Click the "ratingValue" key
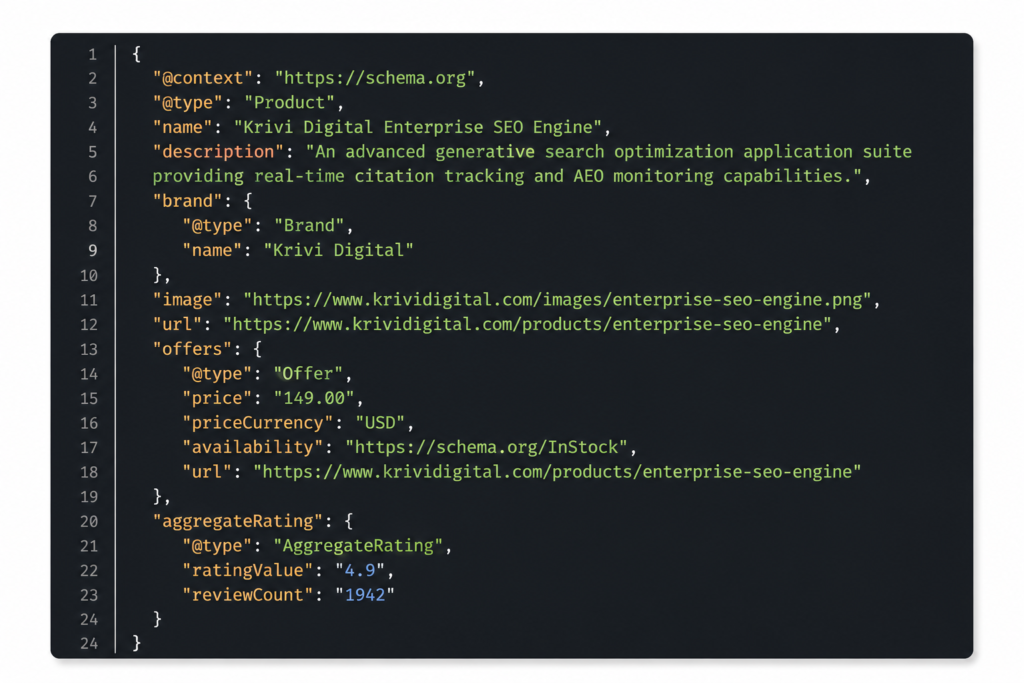The height and width of the screenshot is (683, 1024). pos(248,571)
